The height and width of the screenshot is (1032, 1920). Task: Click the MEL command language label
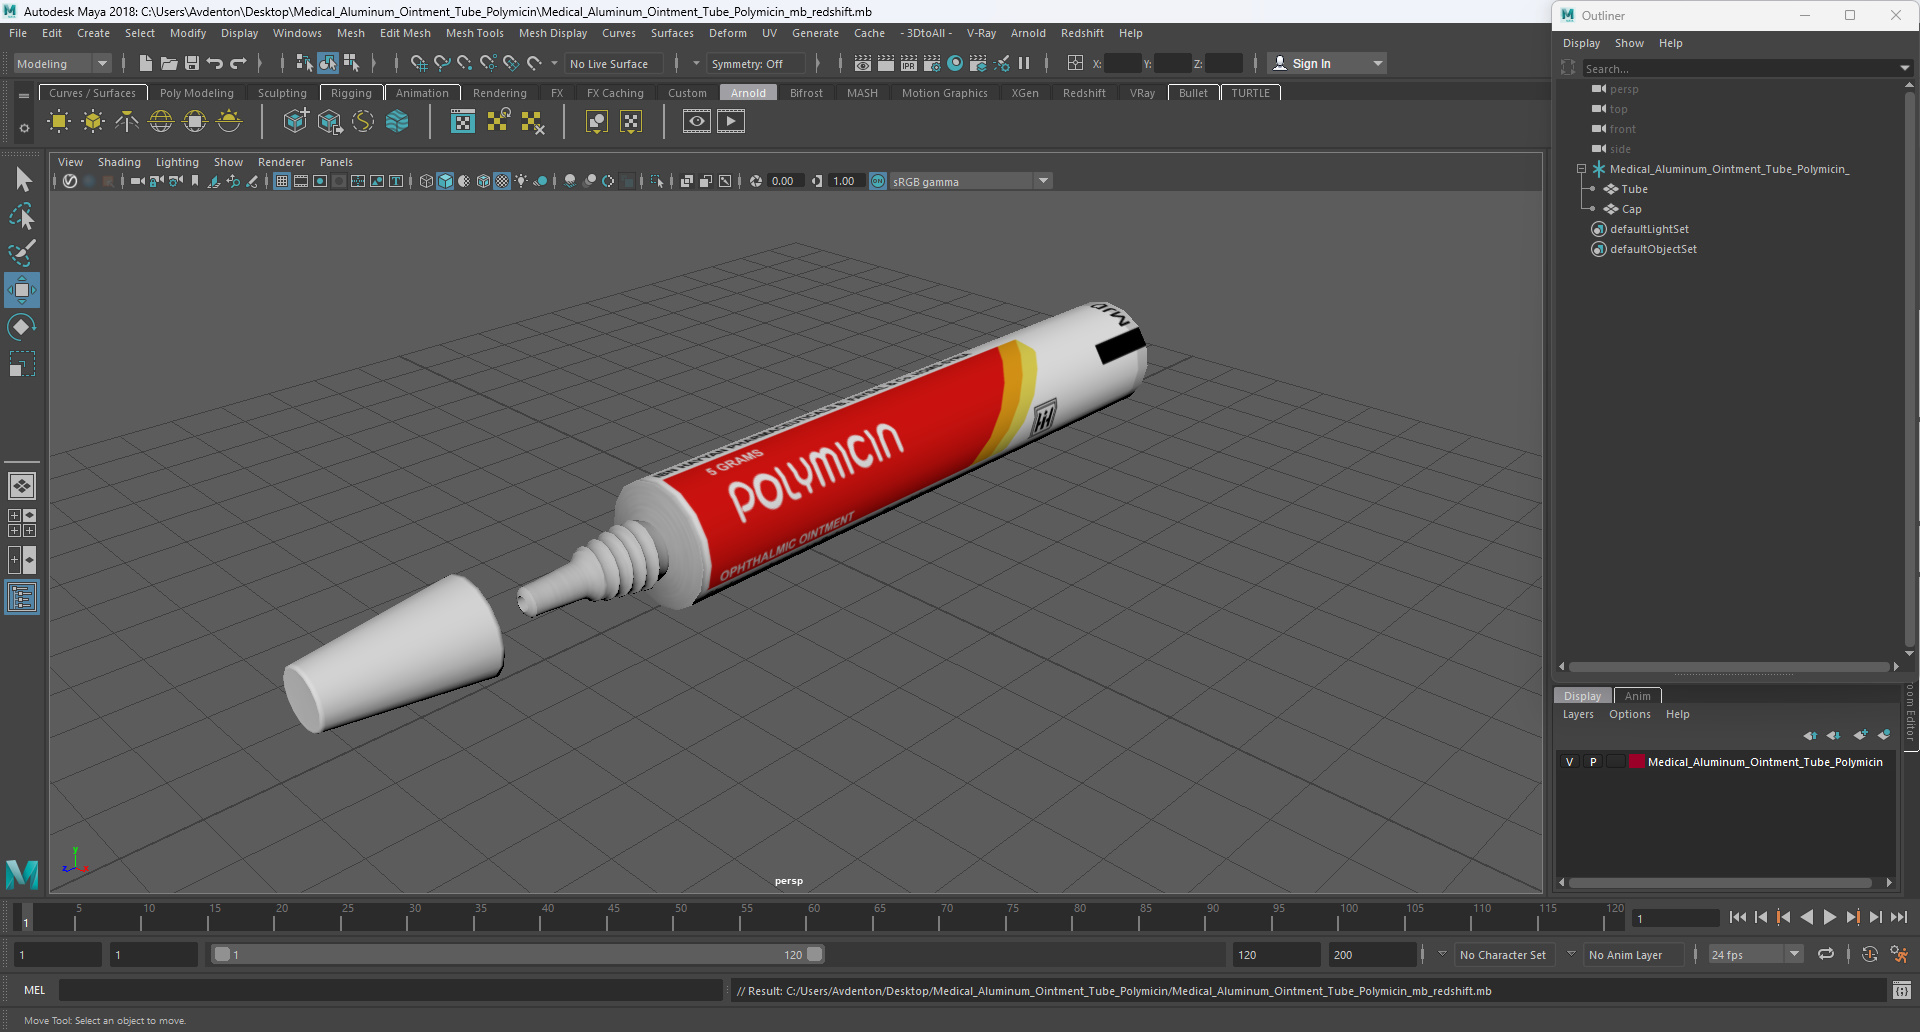tap(35, 990)
